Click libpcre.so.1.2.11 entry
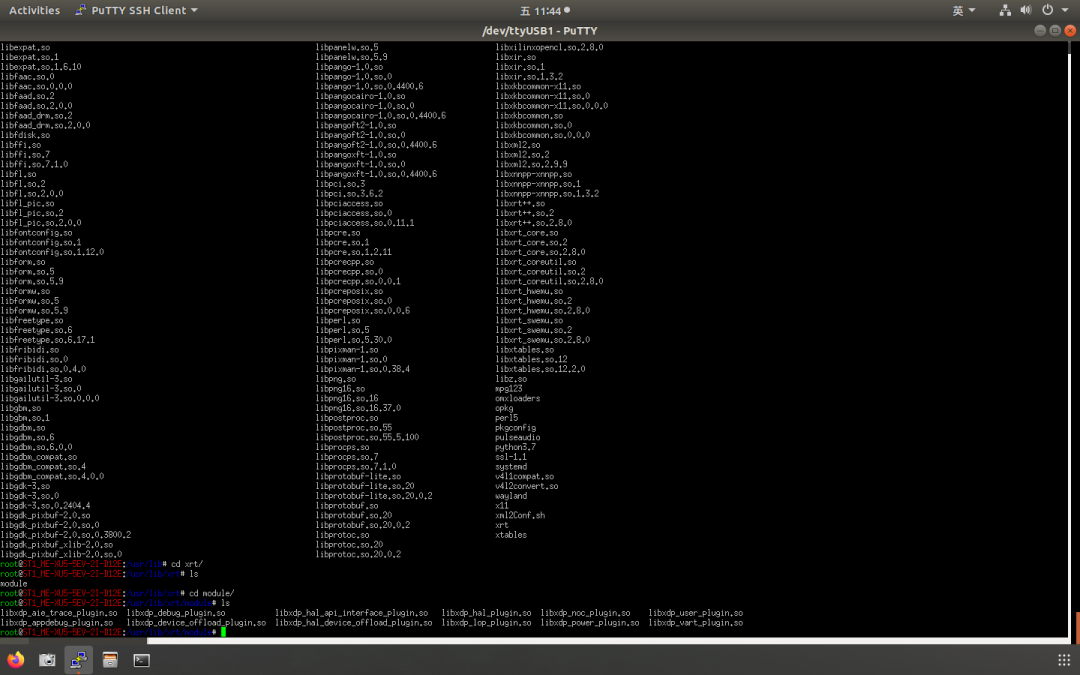This screenshot has width=1080, height=675. pyautogui.click(x=353, y=252)
